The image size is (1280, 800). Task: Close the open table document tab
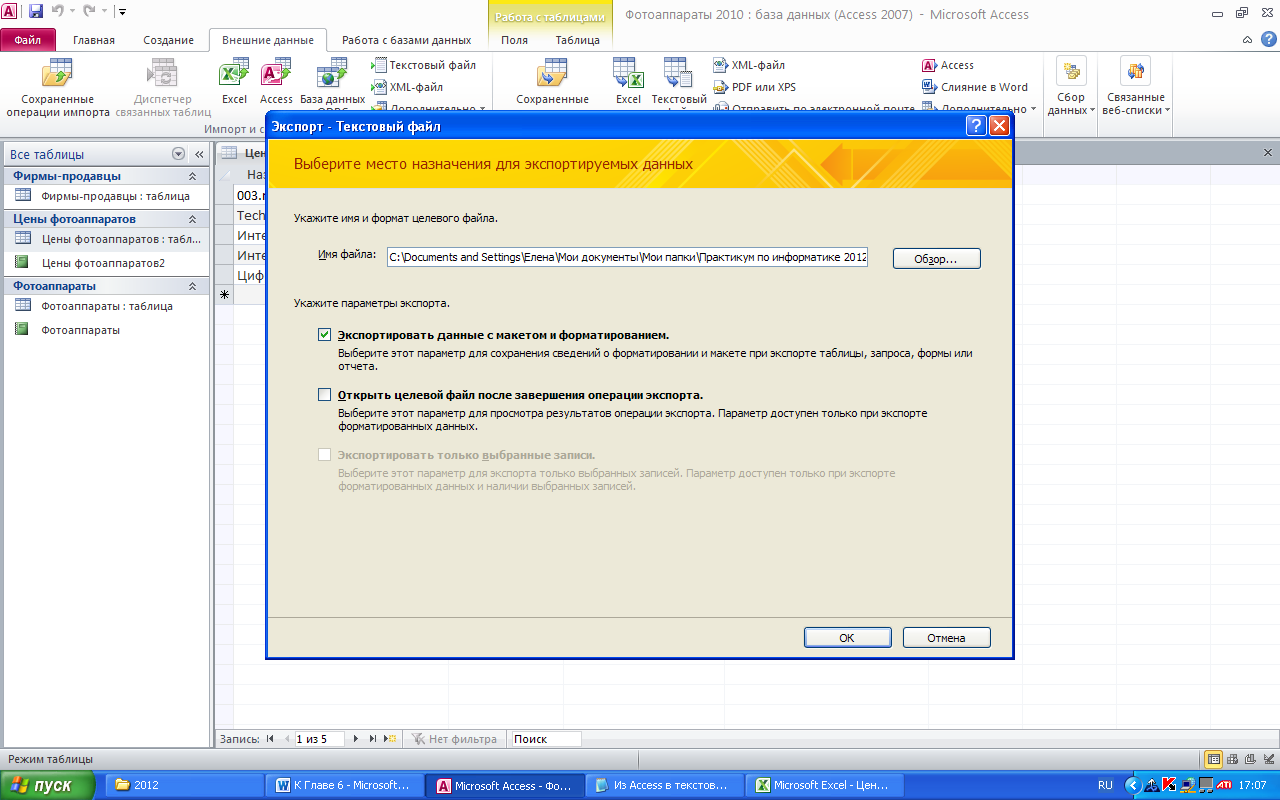pos(1267,153)
